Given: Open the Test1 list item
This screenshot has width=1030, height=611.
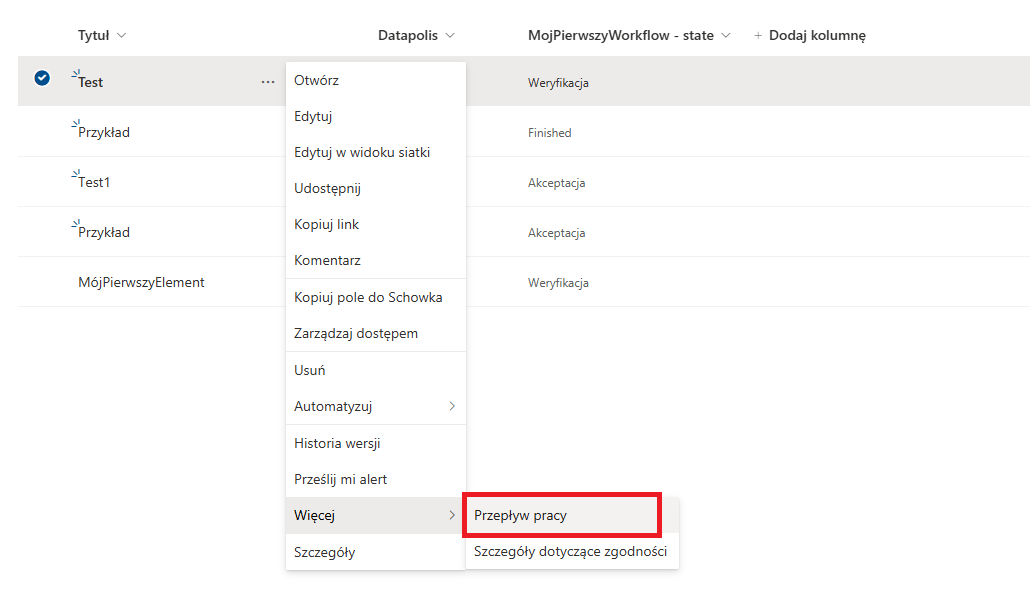Looking at the screenshot, I should pyautogui.click(x=94, y=182).
